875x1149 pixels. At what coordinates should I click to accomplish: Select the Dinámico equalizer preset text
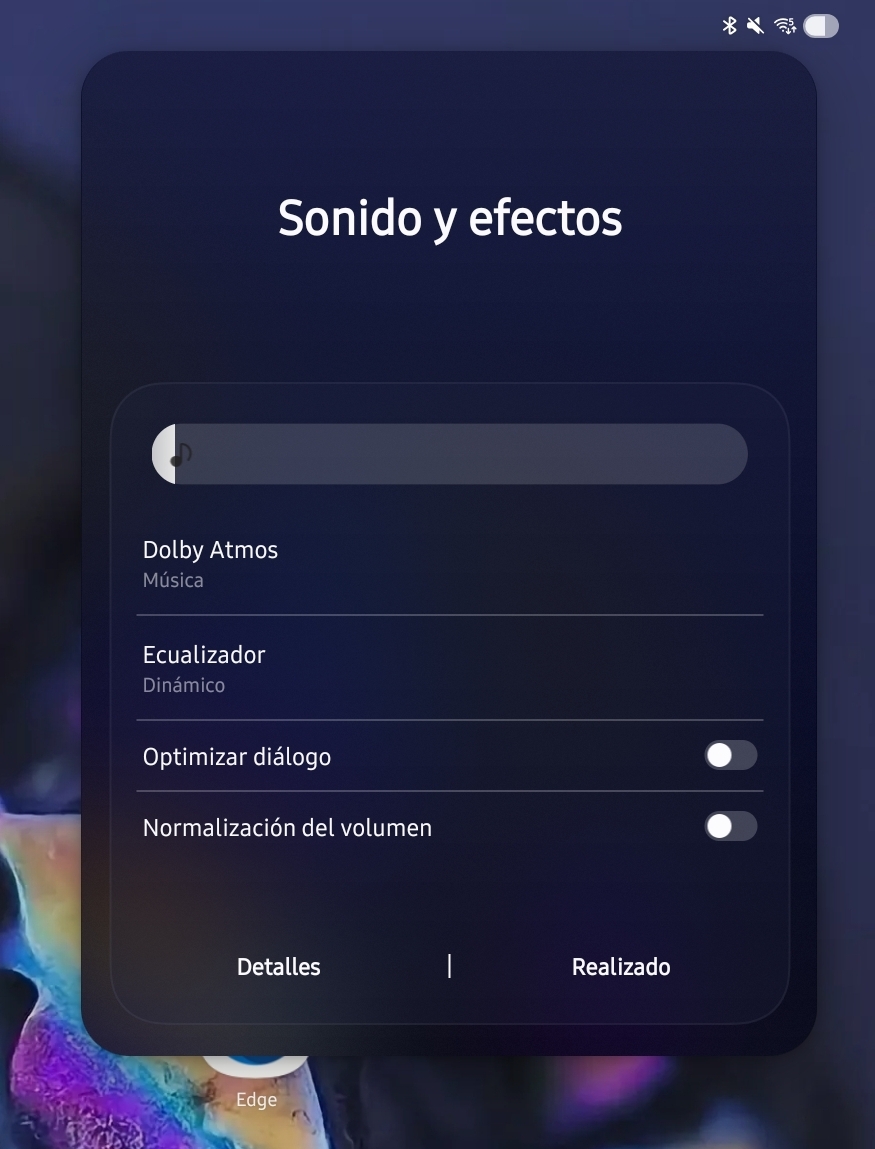(183, 685)
